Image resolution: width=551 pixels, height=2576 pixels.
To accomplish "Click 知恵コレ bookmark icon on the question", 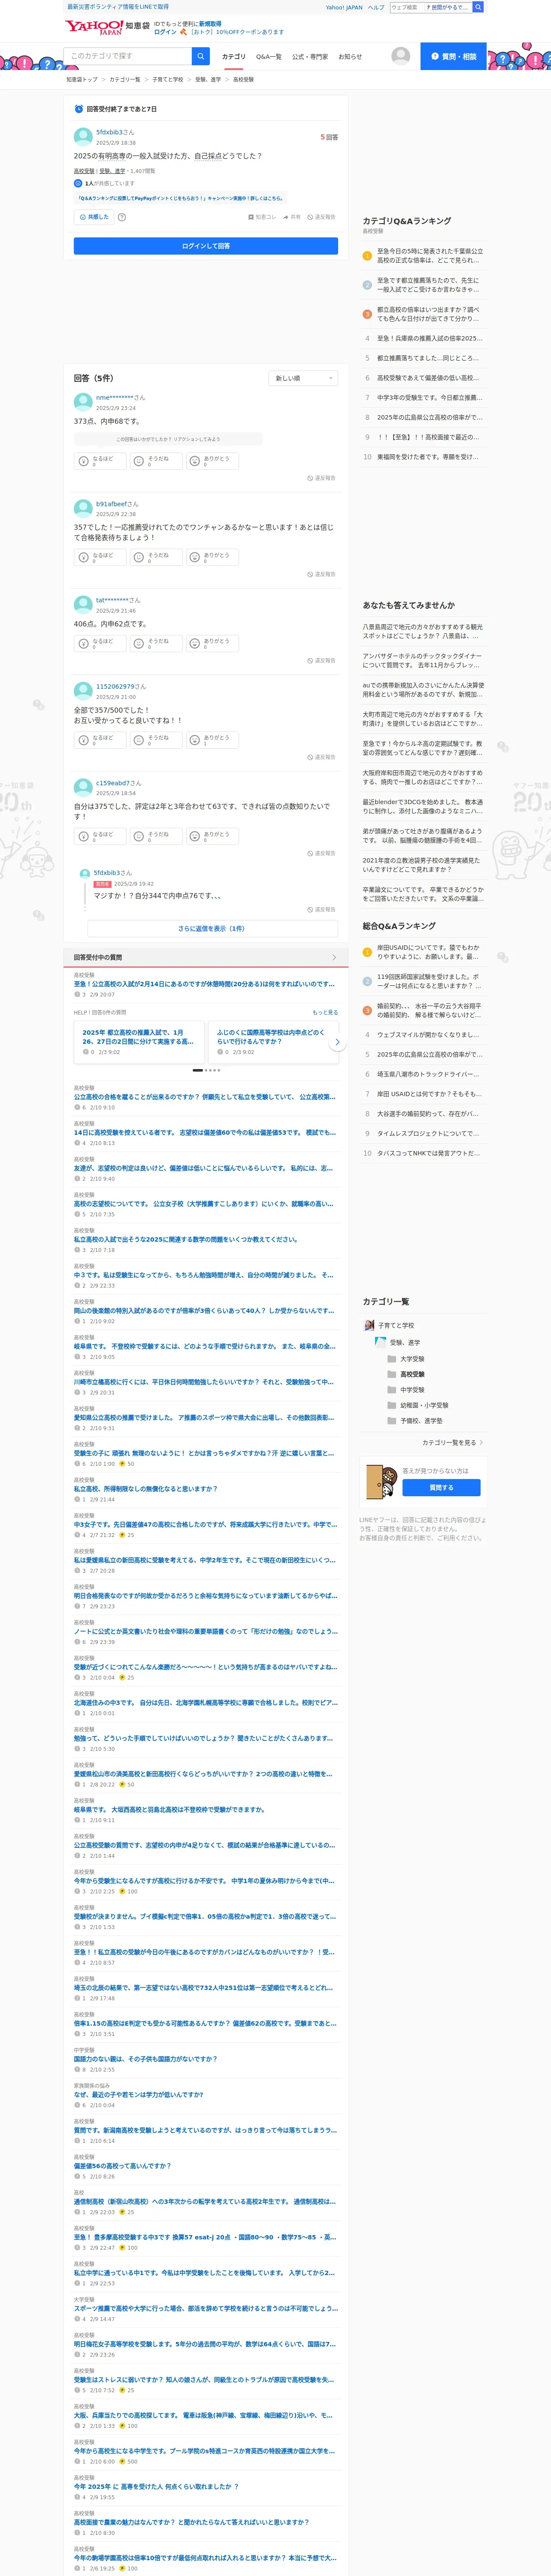I will pyautogui.click(x=262, y=217).
